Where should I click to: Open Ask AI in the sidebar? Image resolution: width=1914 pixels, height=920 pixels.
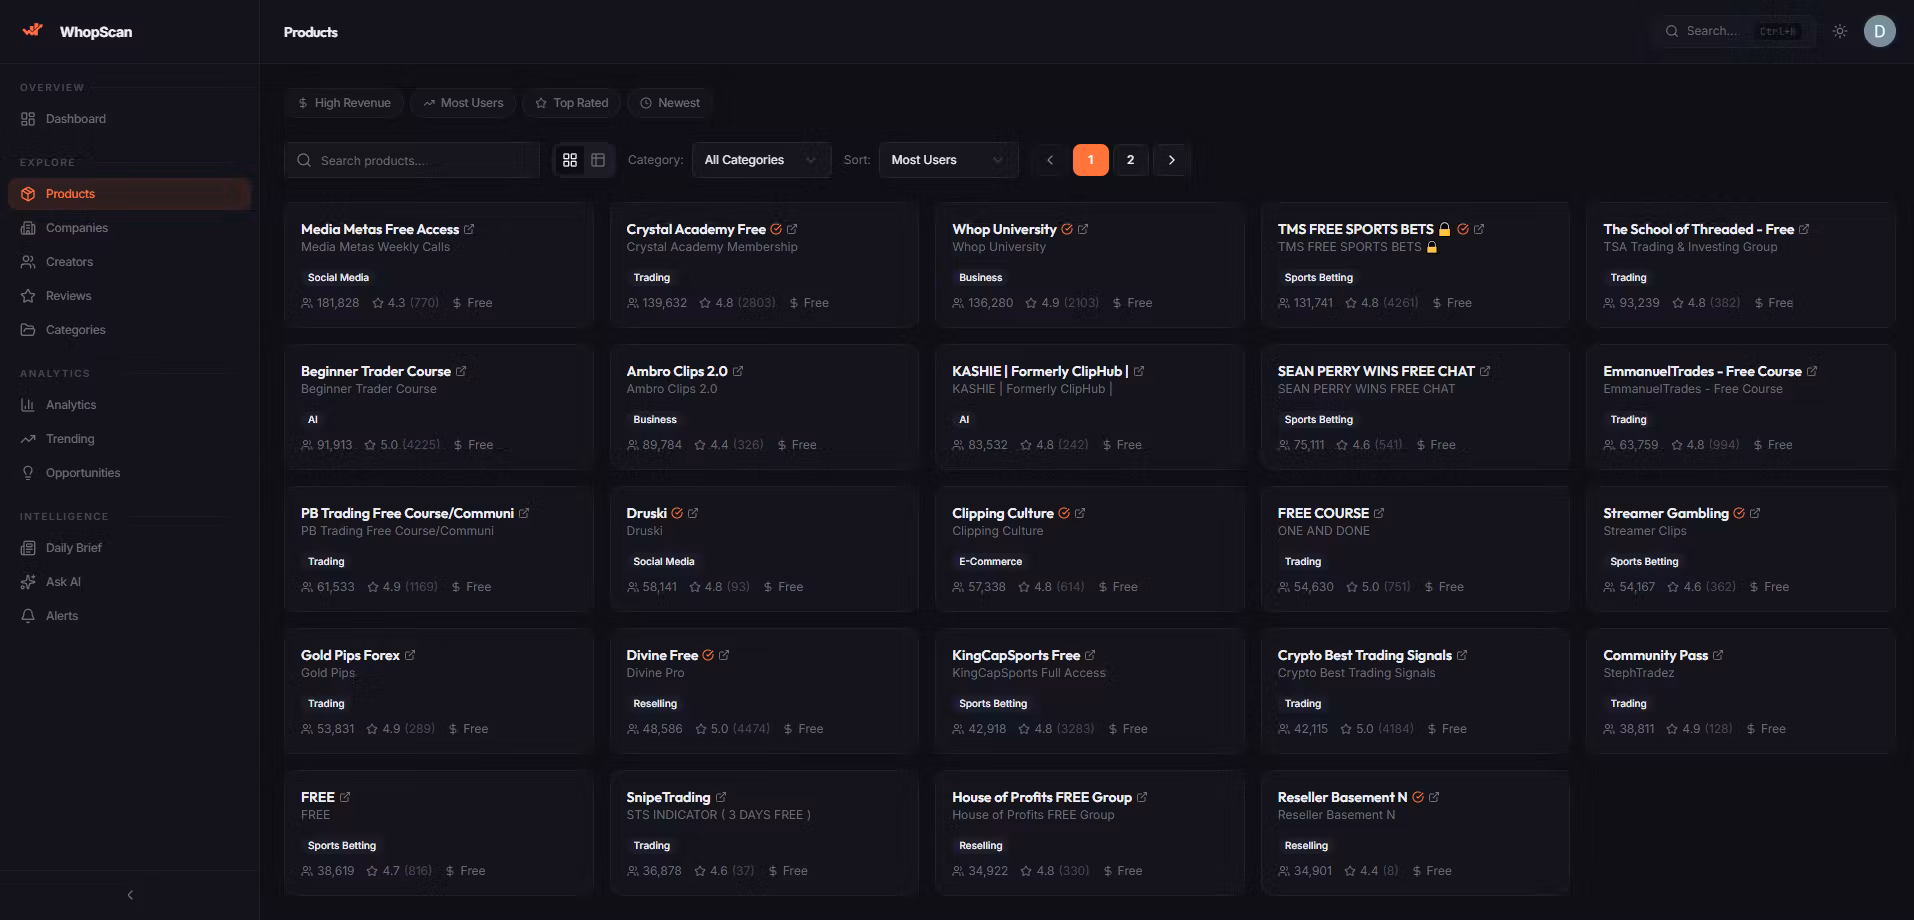point(129,582)
